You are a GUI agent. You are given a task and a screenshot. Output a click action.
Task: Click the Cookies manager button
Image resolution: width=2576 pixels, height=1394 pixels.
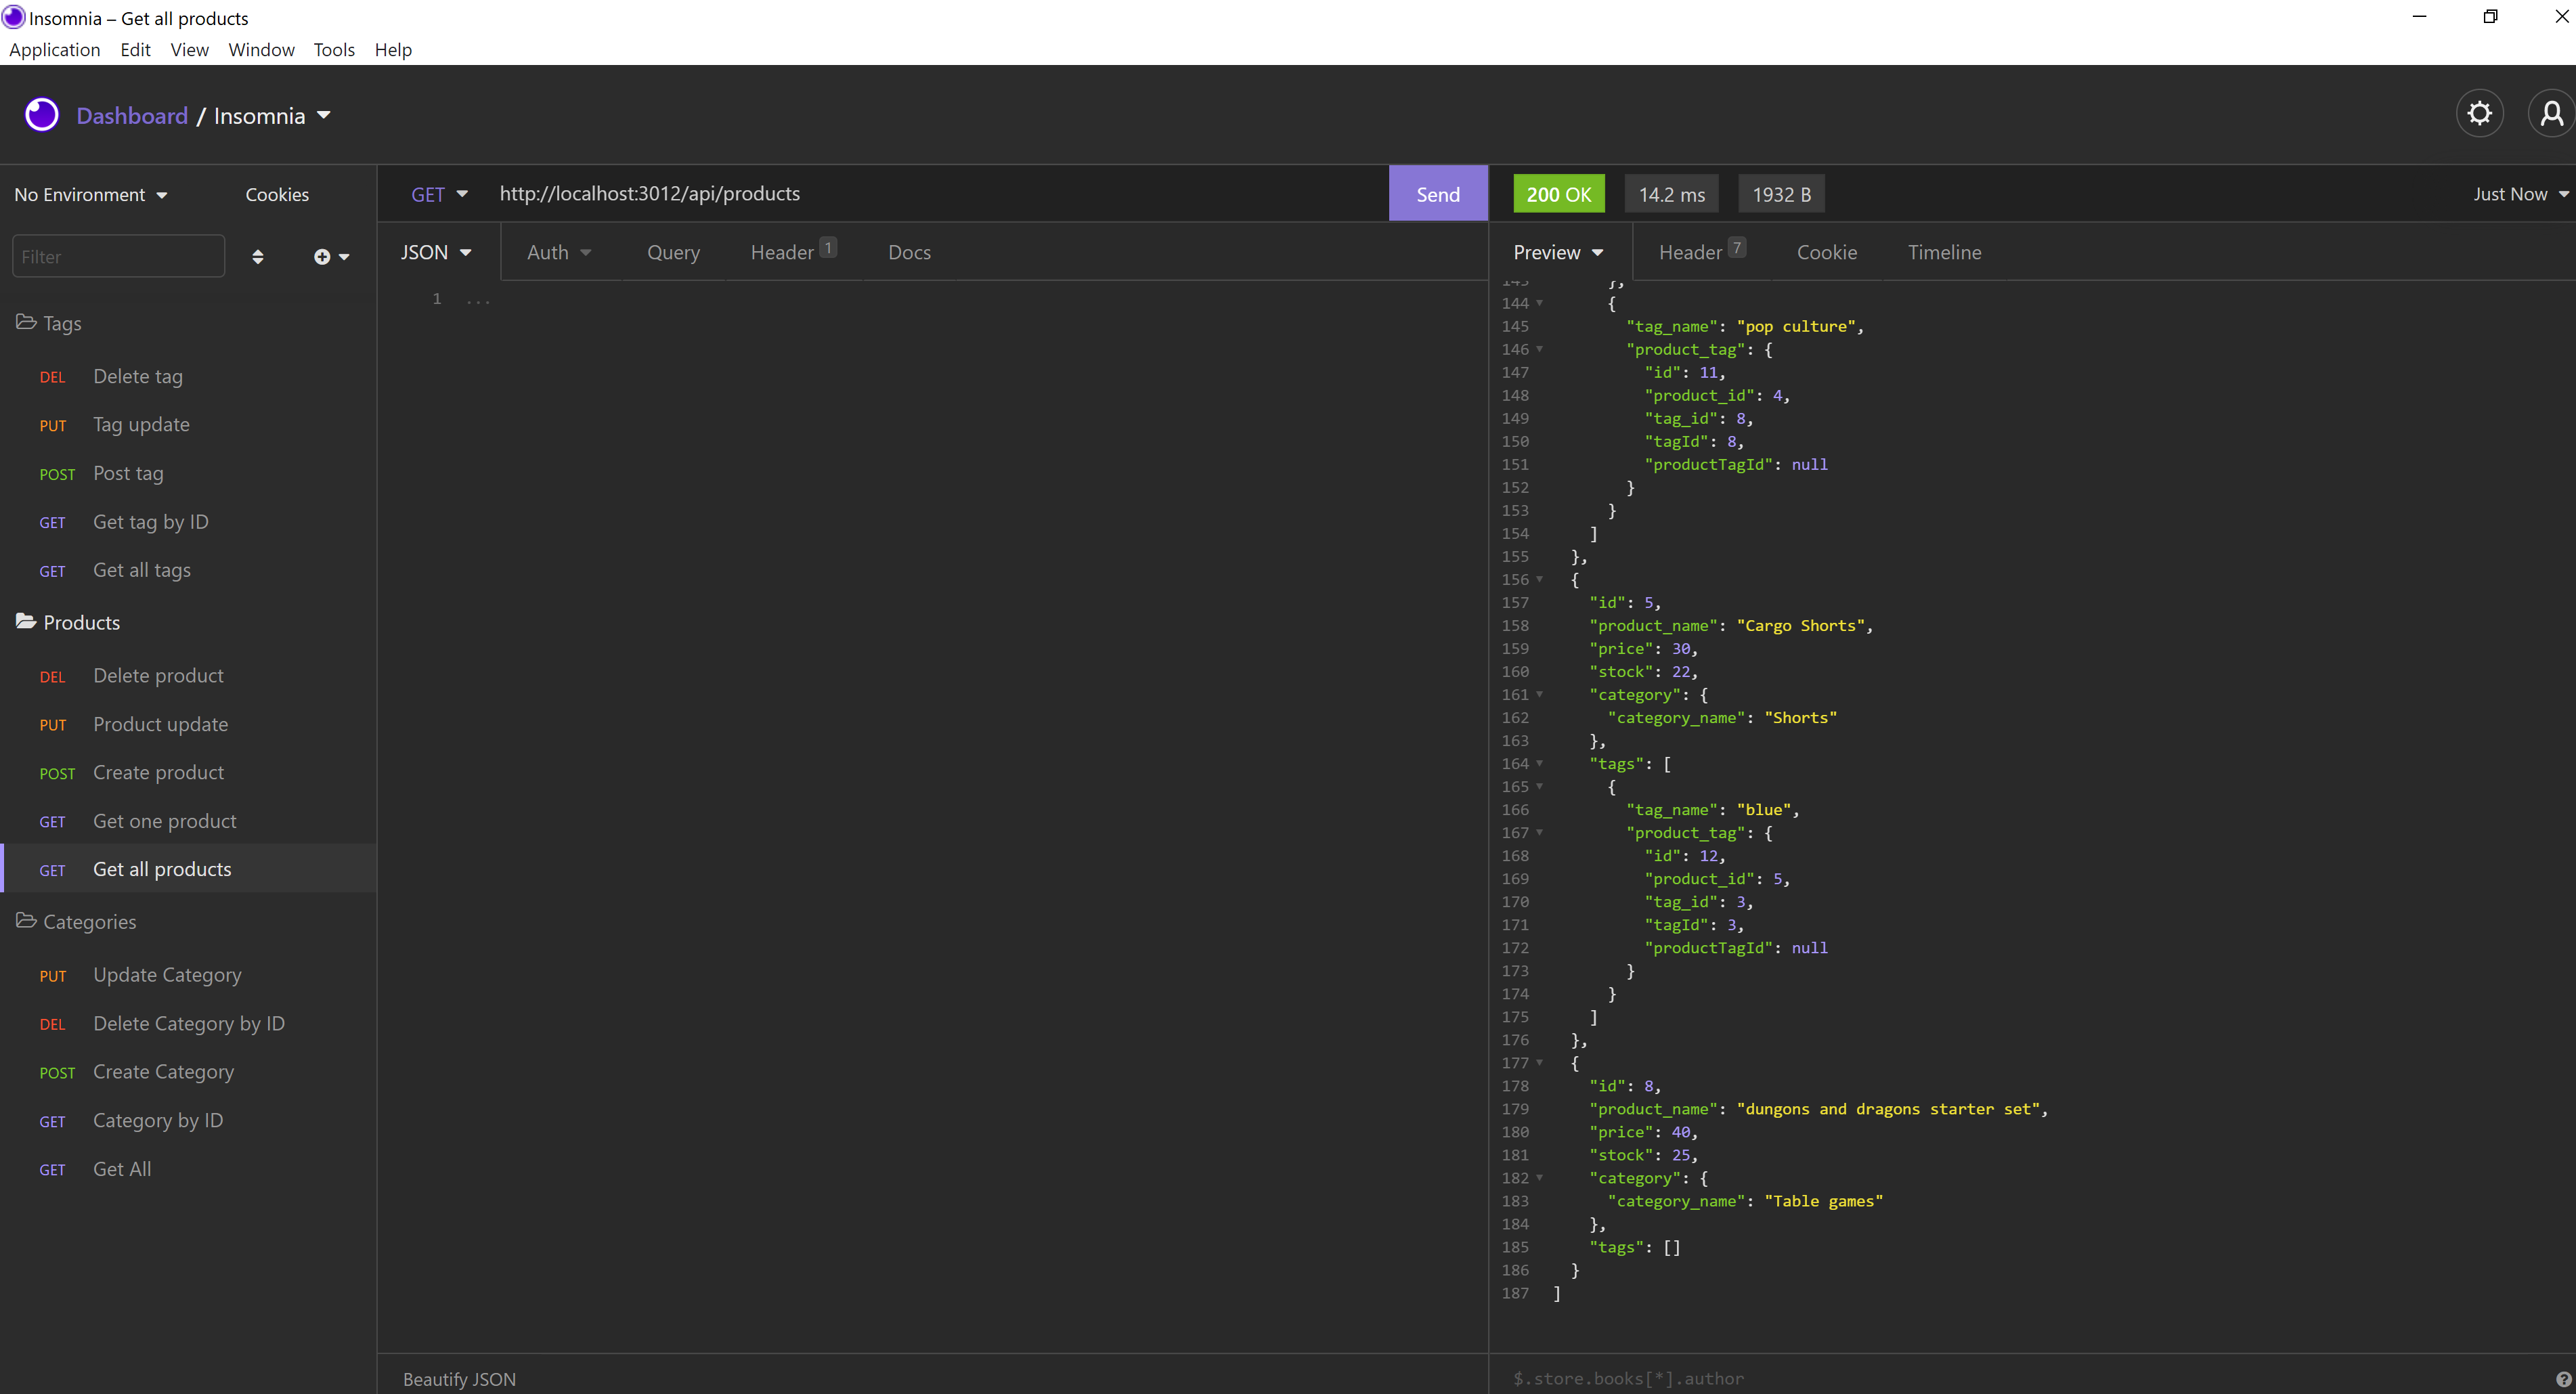276,192
